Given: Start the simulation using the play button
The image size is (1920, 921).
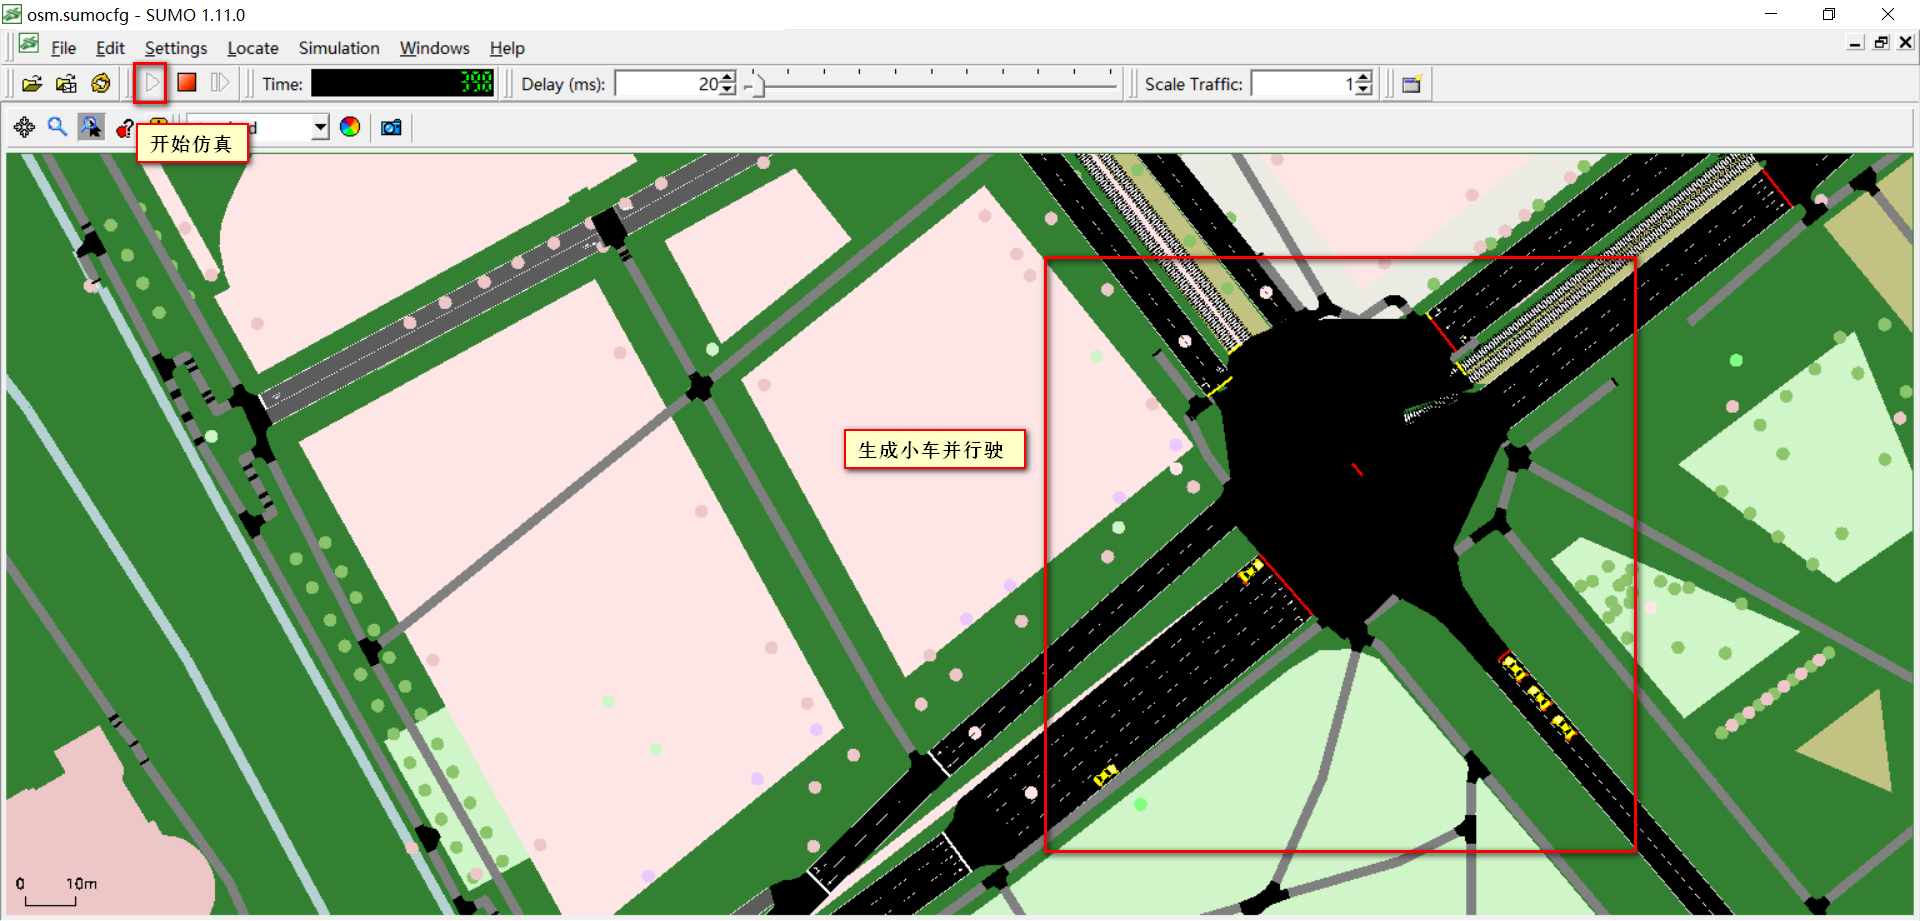Looking at the screenshot, I should [150, 83].
